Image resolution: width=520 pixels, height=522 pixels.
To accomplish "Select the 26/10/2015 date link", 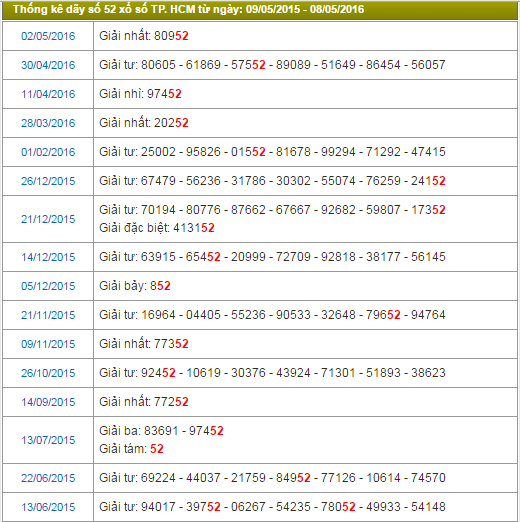I will pyautogui.click(x=48, y=373).
